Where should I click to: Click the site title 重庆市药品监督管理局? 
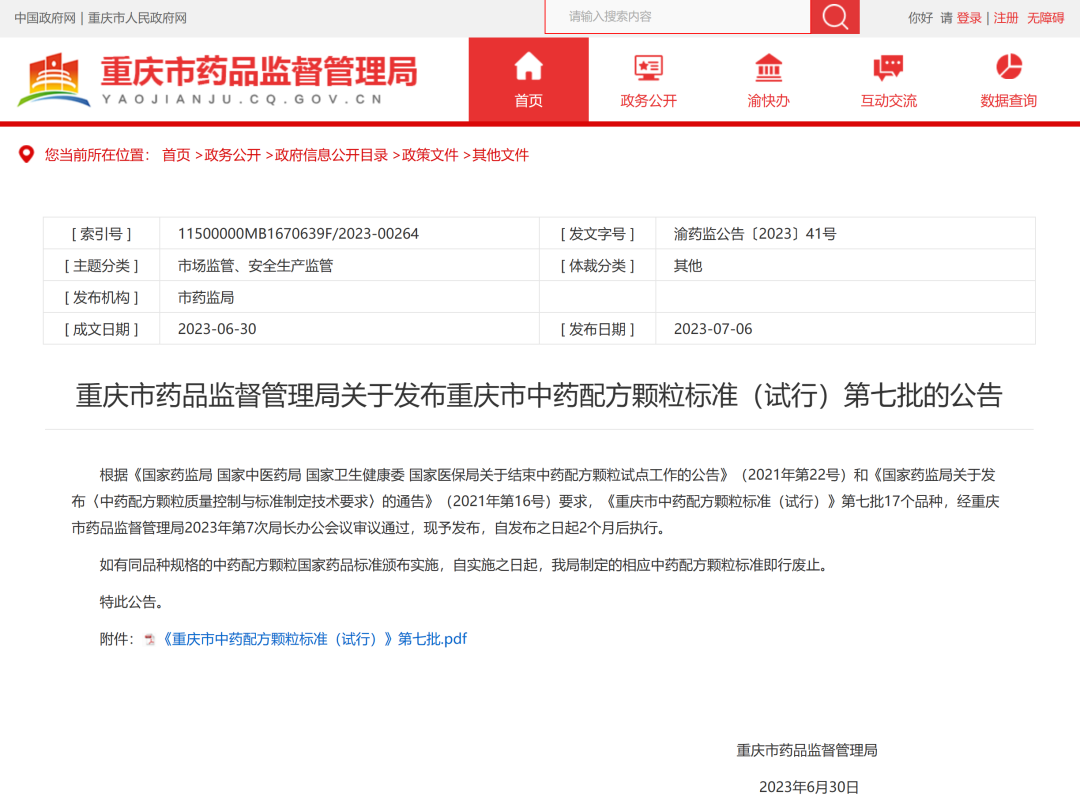tap(259, 72)
